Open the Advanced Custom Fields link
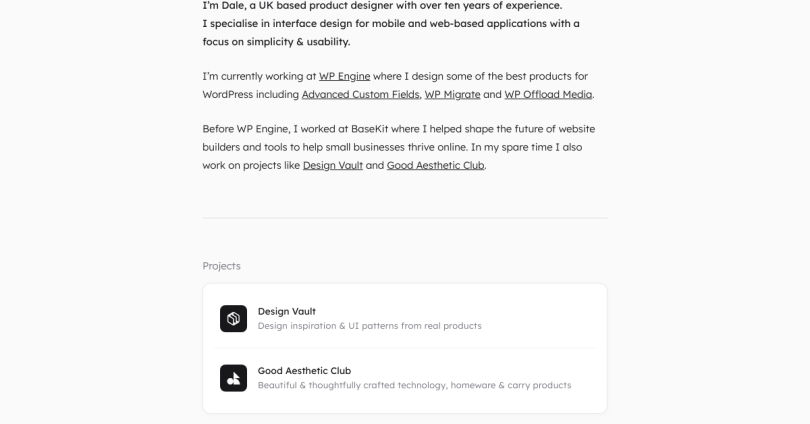This screenshot has height=424, width=810. 361,95
